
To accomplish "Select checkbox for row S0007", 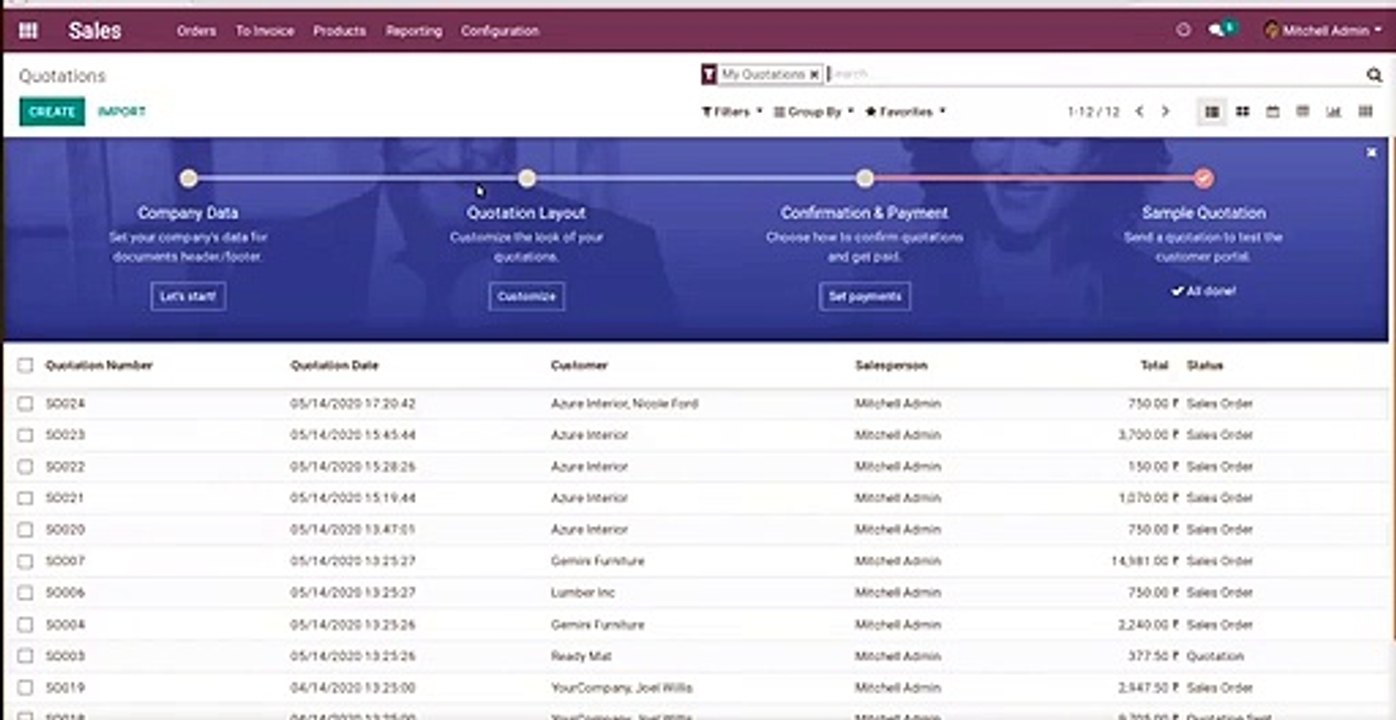I will coord(25,561).
